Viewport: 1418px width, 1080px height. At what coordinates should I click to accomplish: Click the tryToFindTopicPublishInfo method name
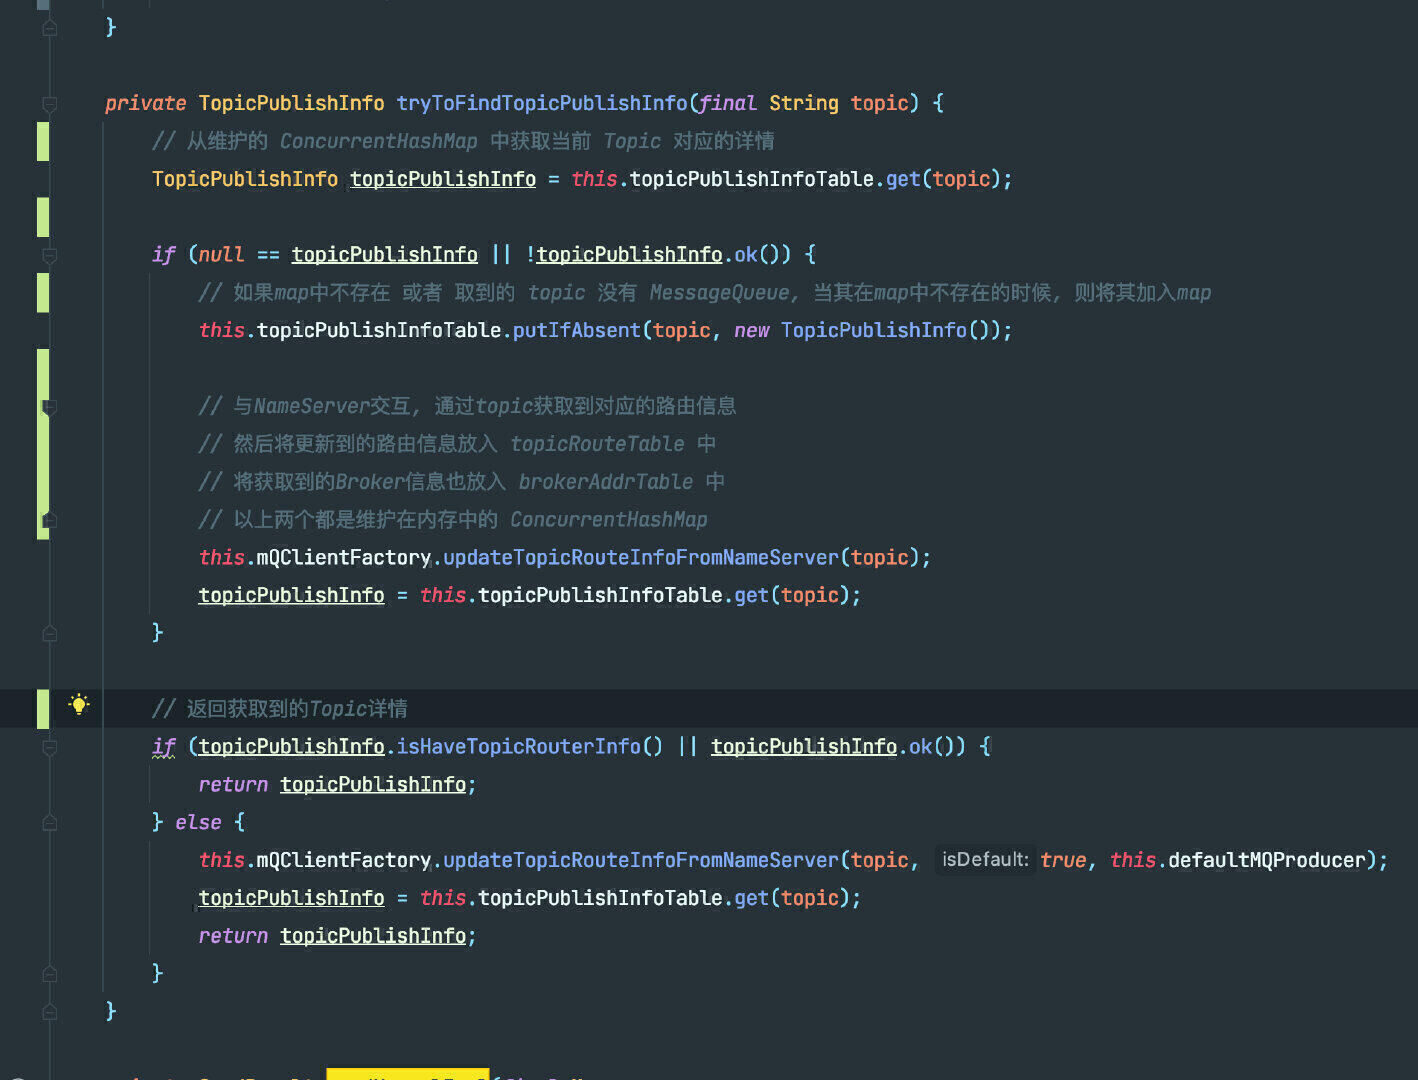pos(542,103)
